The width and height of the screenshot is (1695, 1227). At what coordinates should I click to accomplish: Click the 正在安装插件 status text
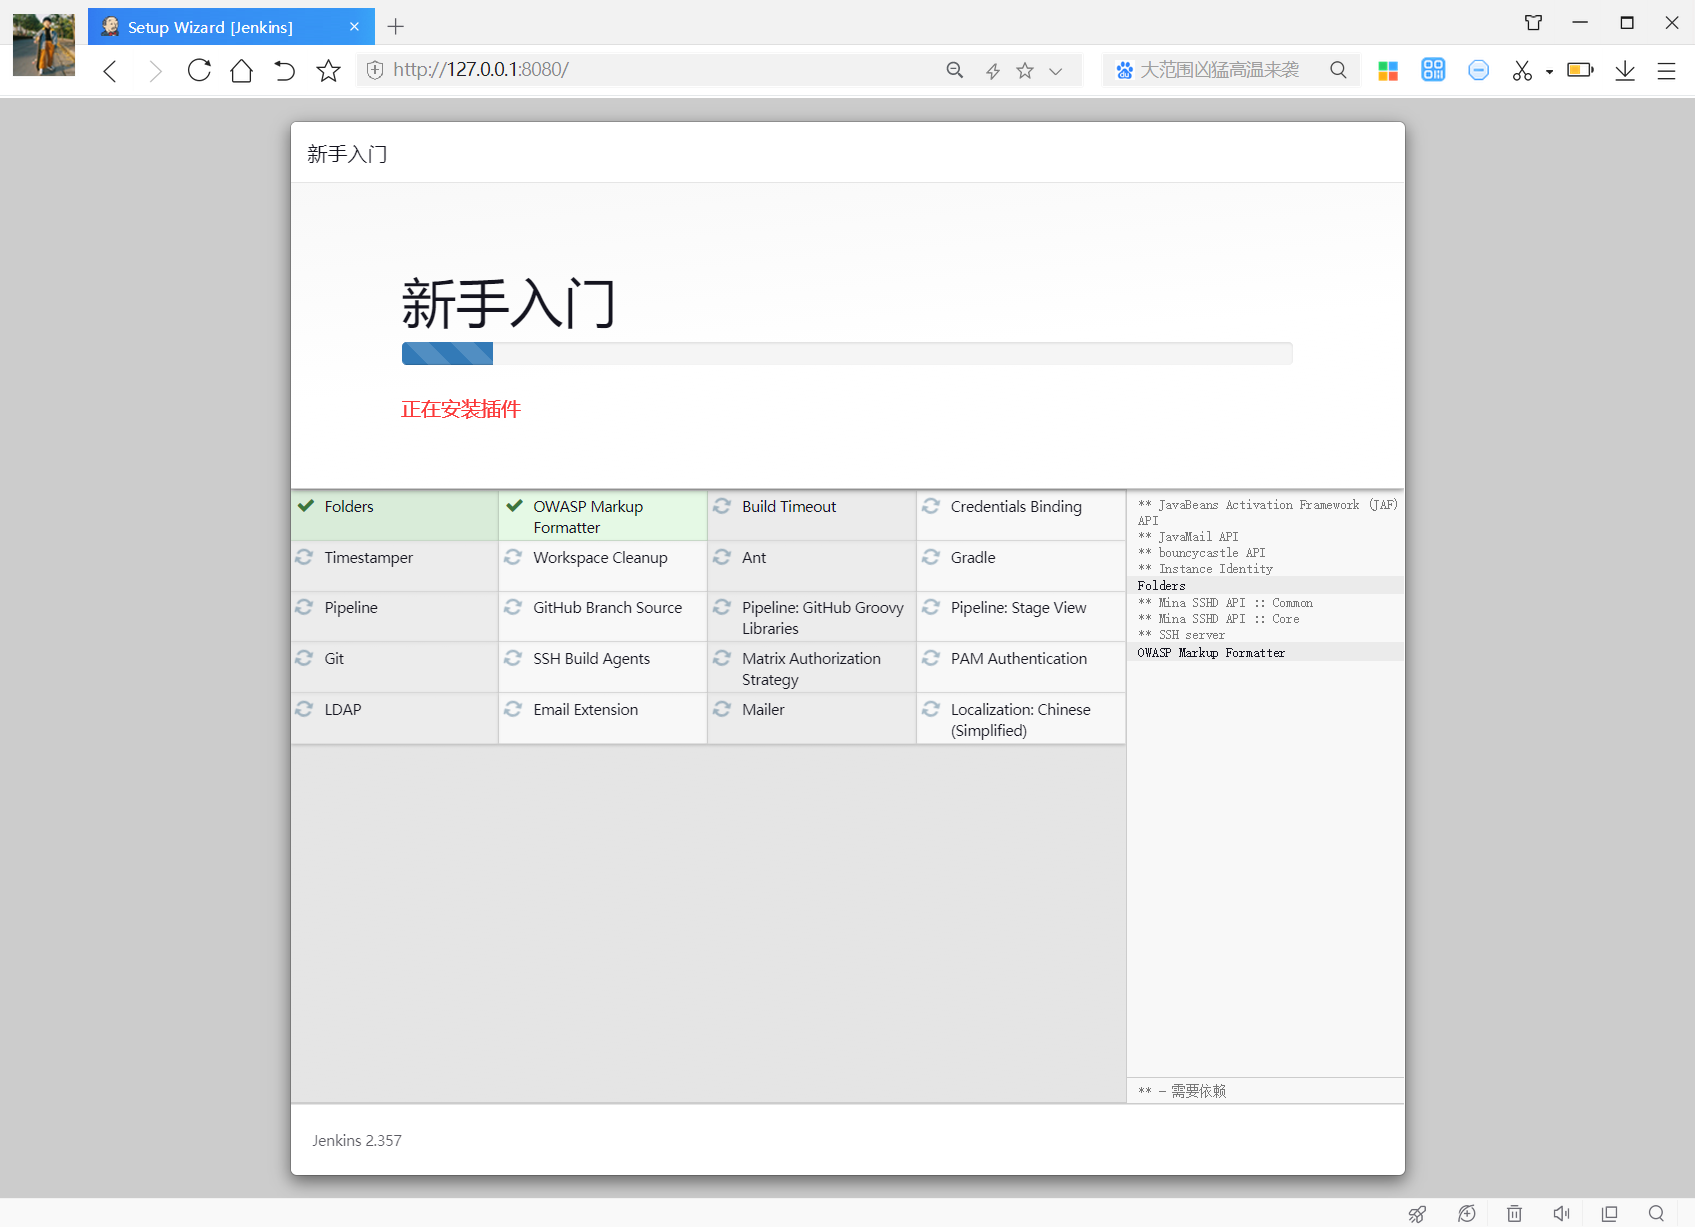click(461, 409)
